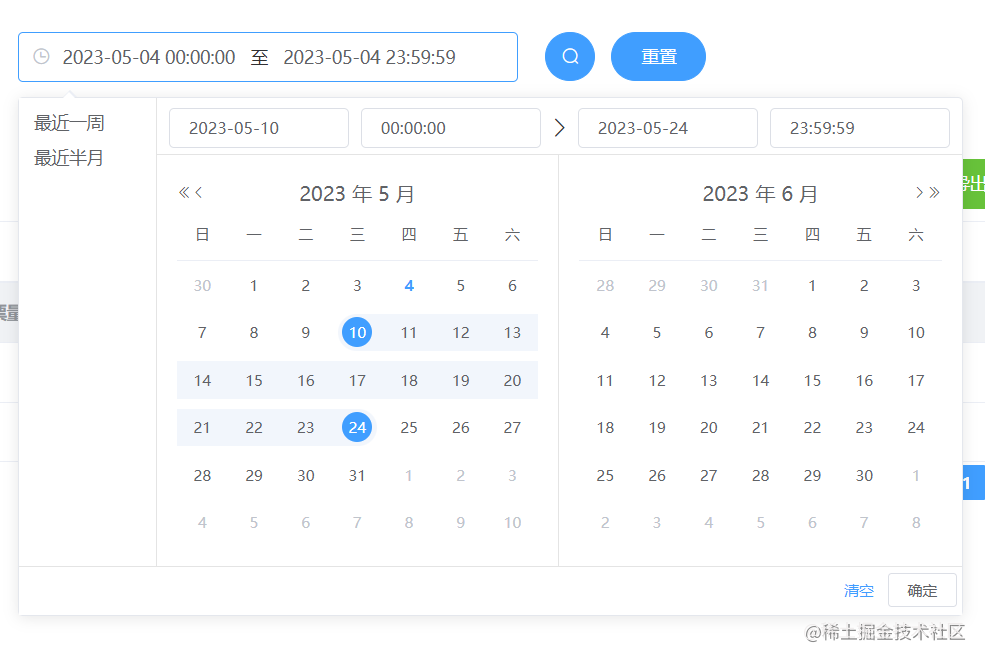Click the blue search magnifier icon
The width and height of the screenshot is (985, 662).
pyautogui.click(x=569, y=56)
